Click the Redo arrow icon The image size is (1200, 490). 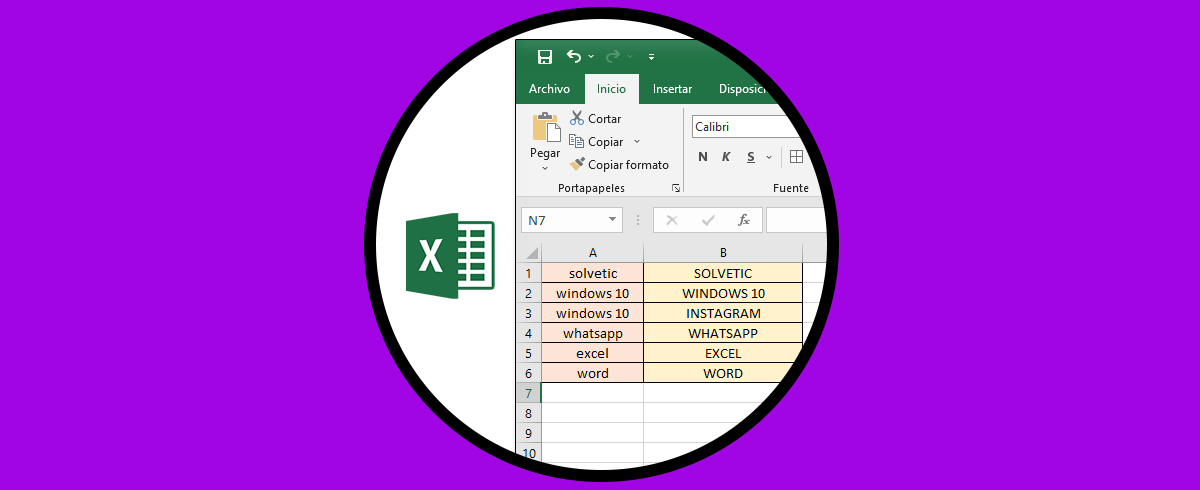point(613,56)
